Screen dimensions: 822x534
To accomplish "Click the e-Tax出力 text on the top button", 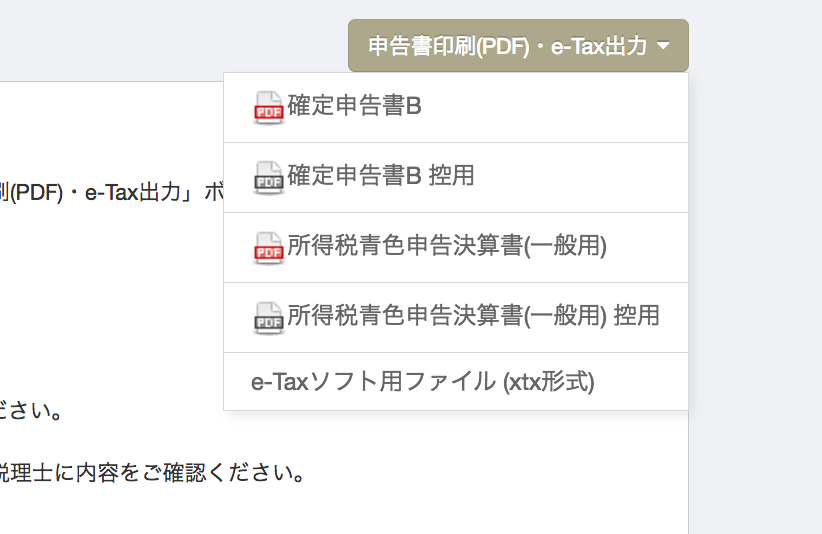I will click(599, 46).
